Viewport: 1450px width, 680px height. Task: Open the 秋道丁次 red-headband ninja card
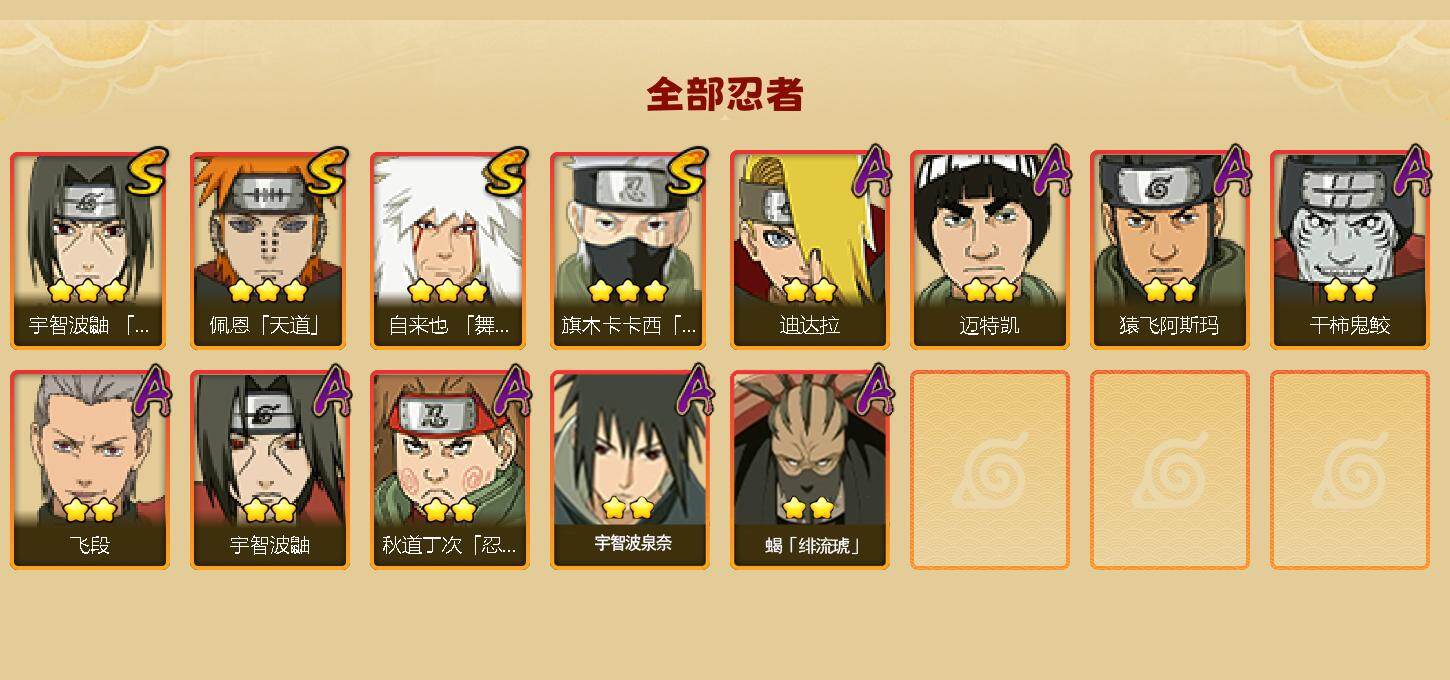point(450,470)
